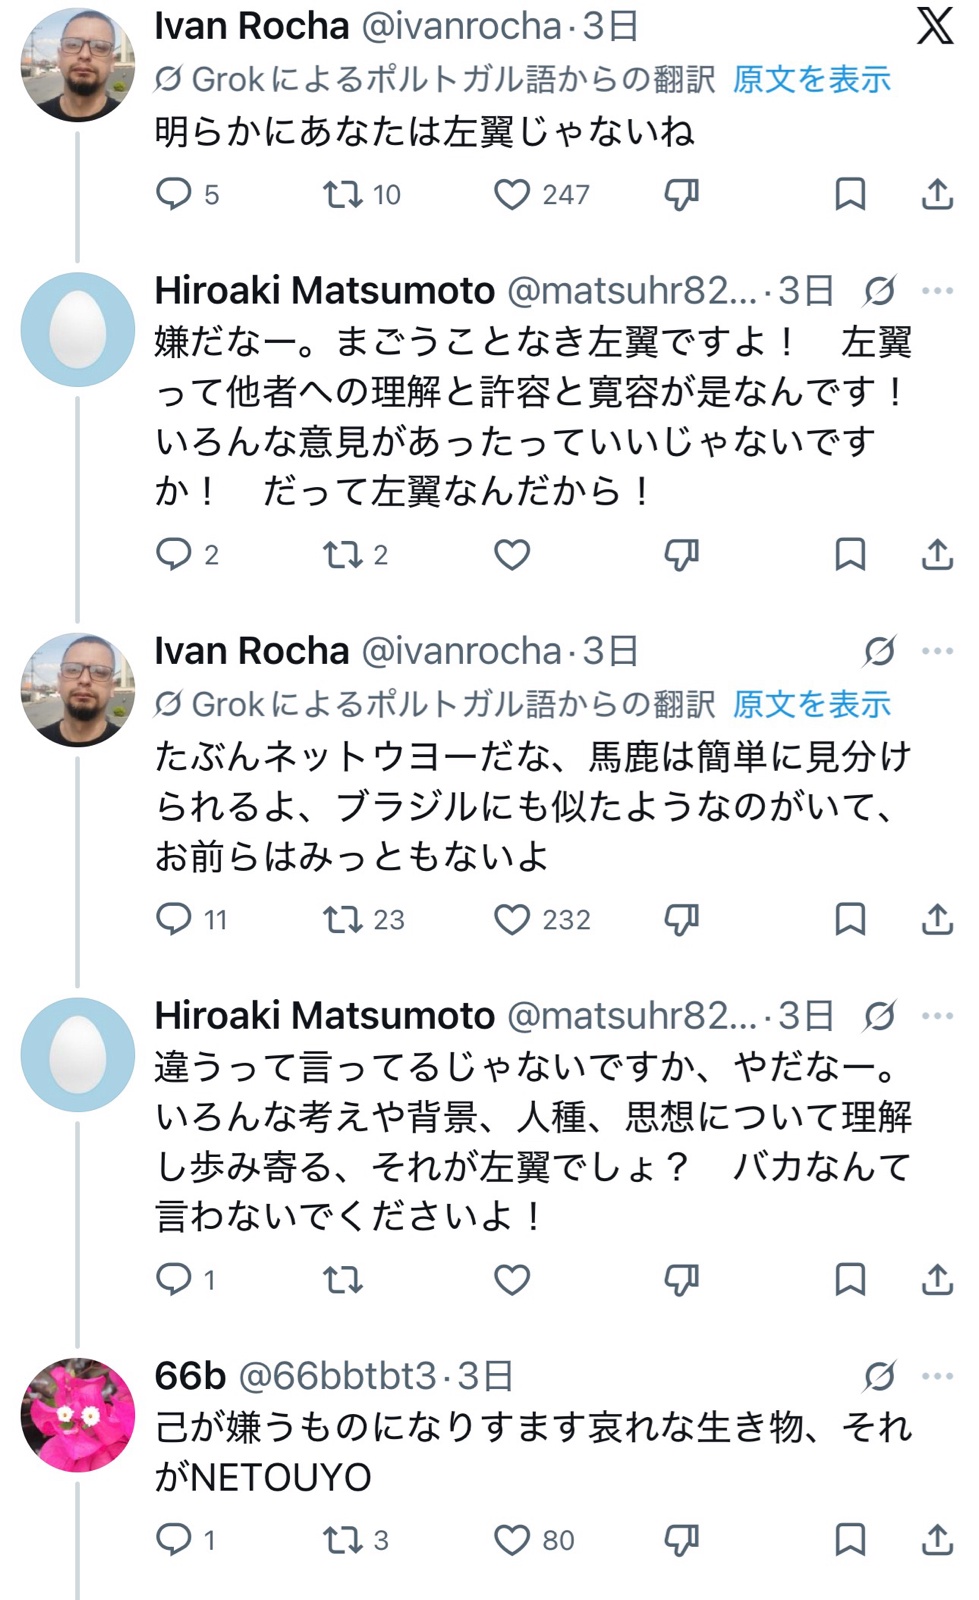Reply to 66b's tweet
The width and height of the screenshot is (979, 1600).
174,1540
